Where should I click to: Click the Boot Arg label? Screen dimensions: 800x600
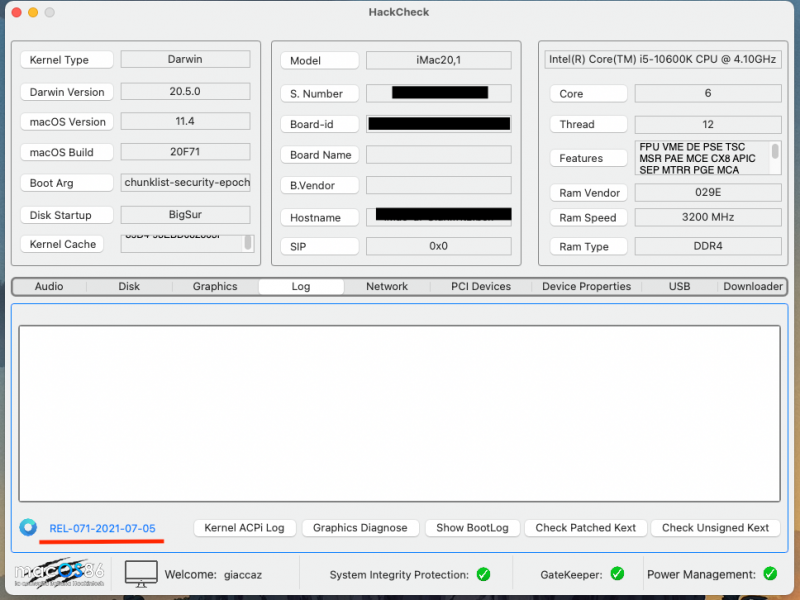tap(67, 183)
